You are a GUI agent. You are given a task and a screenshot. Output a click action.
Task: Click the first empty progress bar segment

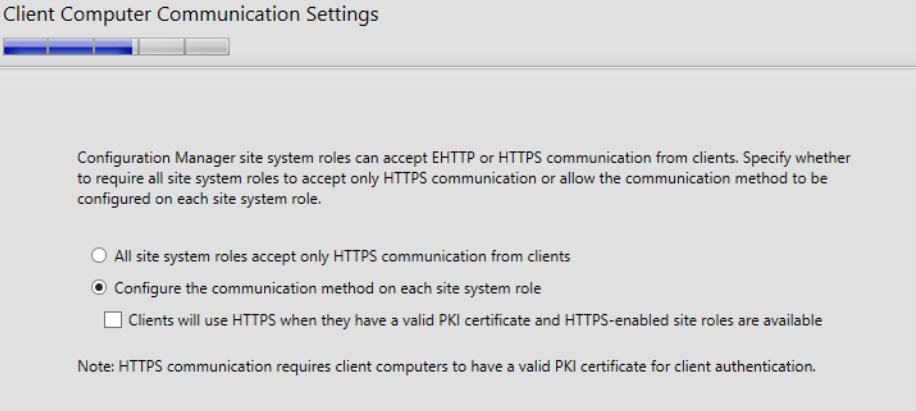pyautogui.click(x=160, y=47)
